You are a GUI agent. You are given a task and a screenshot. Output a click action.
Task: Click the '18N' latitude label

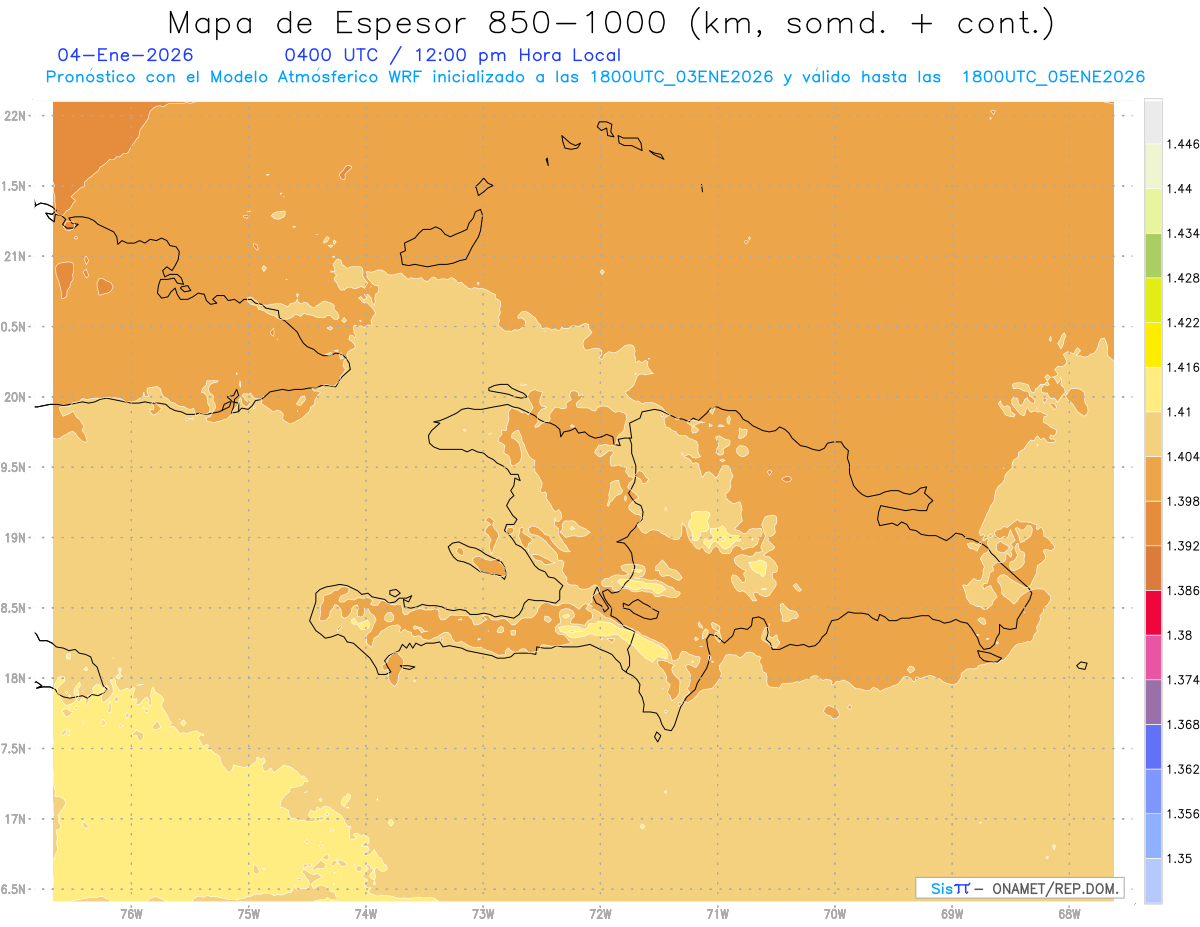(x=15, y=678)
